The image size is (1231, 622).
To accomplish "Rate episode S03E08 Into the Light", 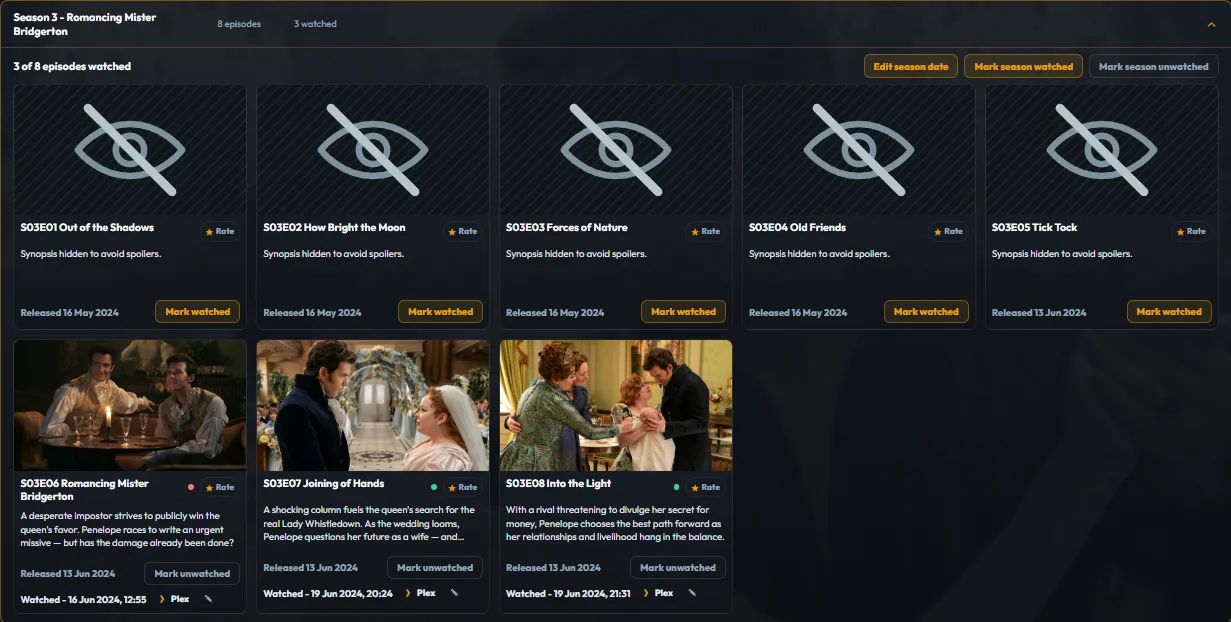I will [x=706, y=487].
